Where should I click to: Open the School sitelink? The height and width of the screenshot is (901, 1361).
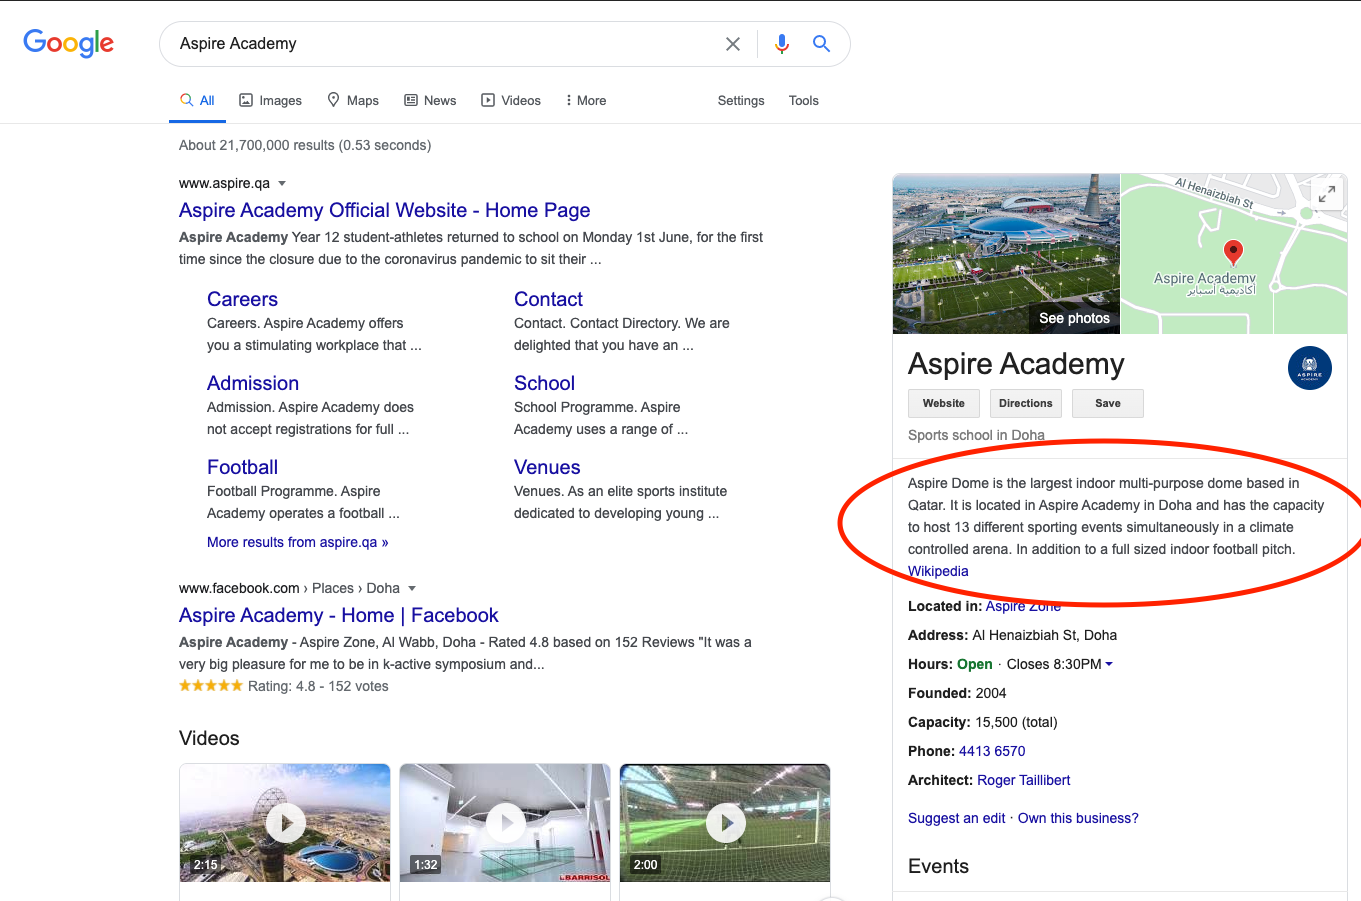(x=544, y=383)
